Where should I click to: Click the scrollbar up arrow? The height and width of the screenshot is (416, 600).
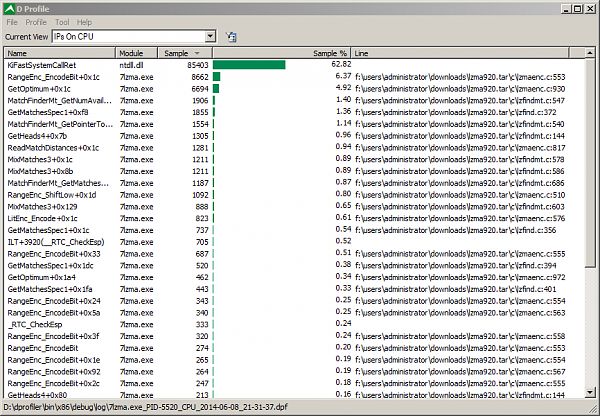pos(590,53)
